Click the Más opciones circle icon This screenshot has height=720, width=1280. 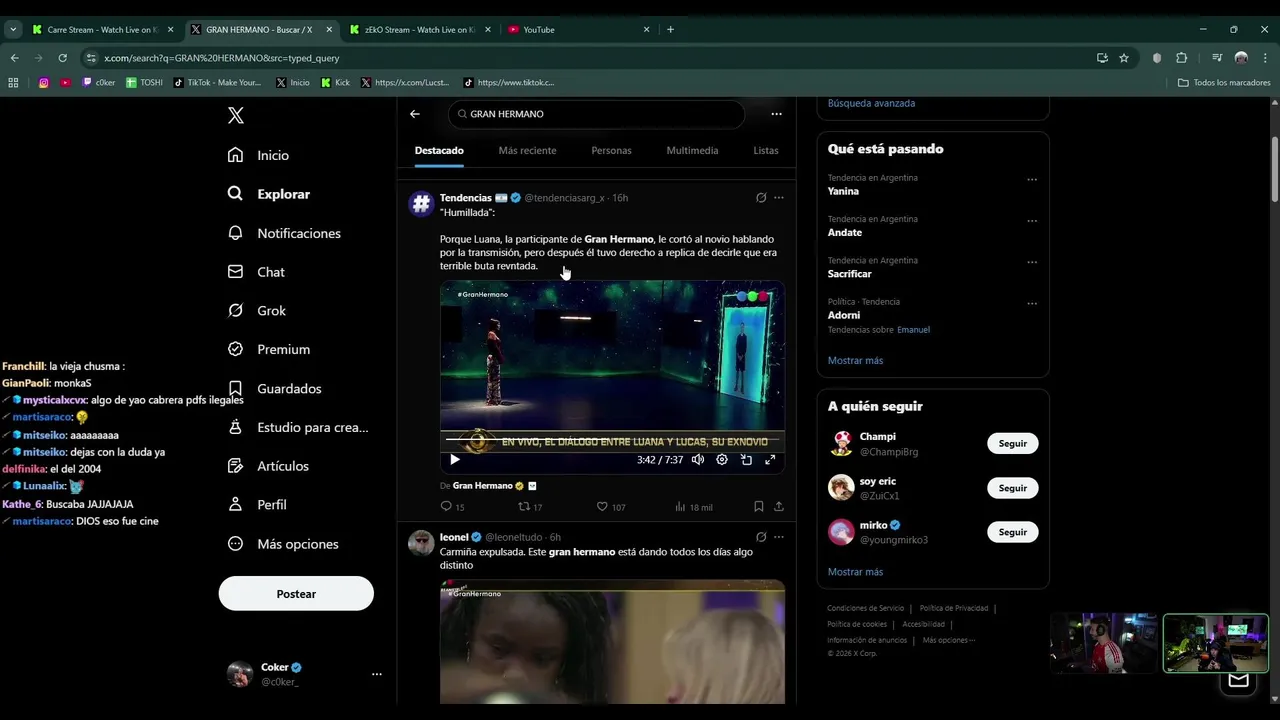(x=236, y=544)
